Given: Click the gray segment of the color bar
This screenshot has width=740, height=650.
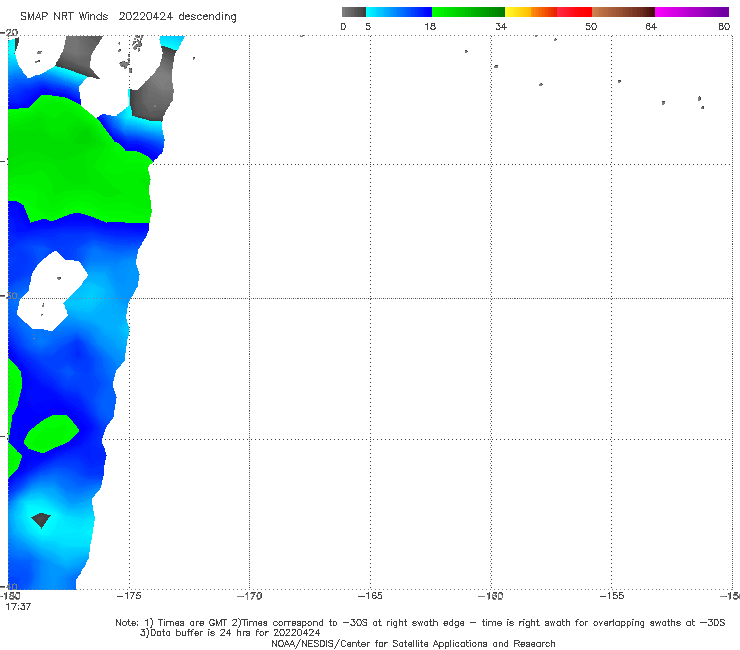Looking at the screenshot, I should pyautogui.click(x=354, y=12).
